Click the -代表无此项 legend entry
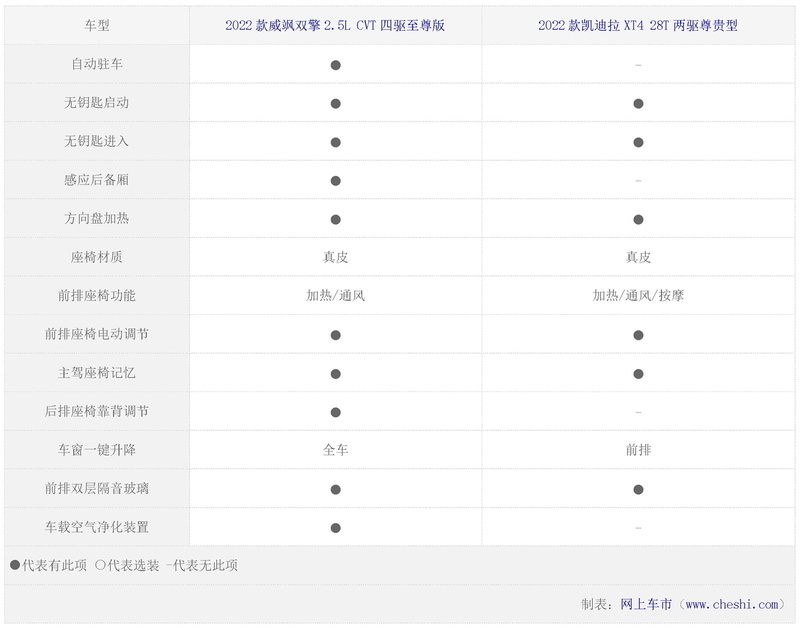This screenshot has width=800, height=628. pyautogui.click(x=202, y=565)
